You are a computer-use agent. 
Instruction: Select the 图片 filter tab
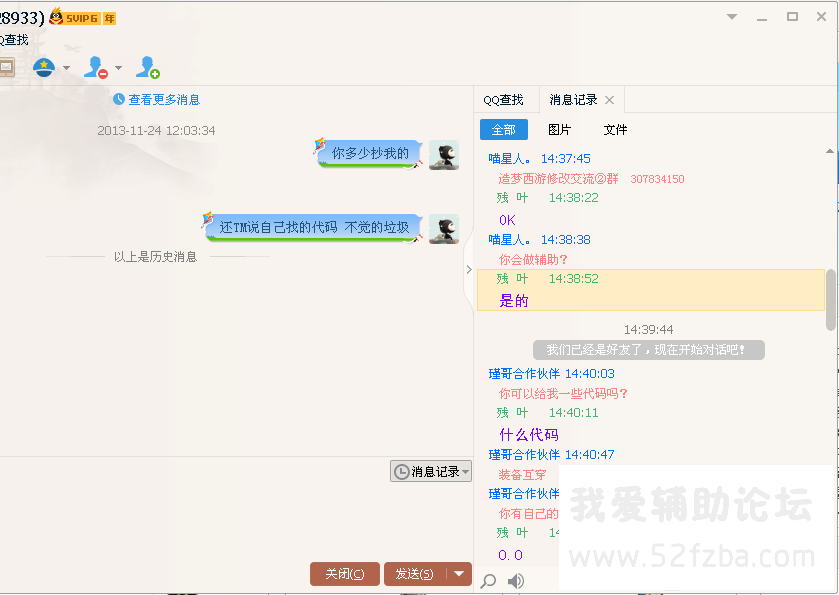click(x=560, y=129)
